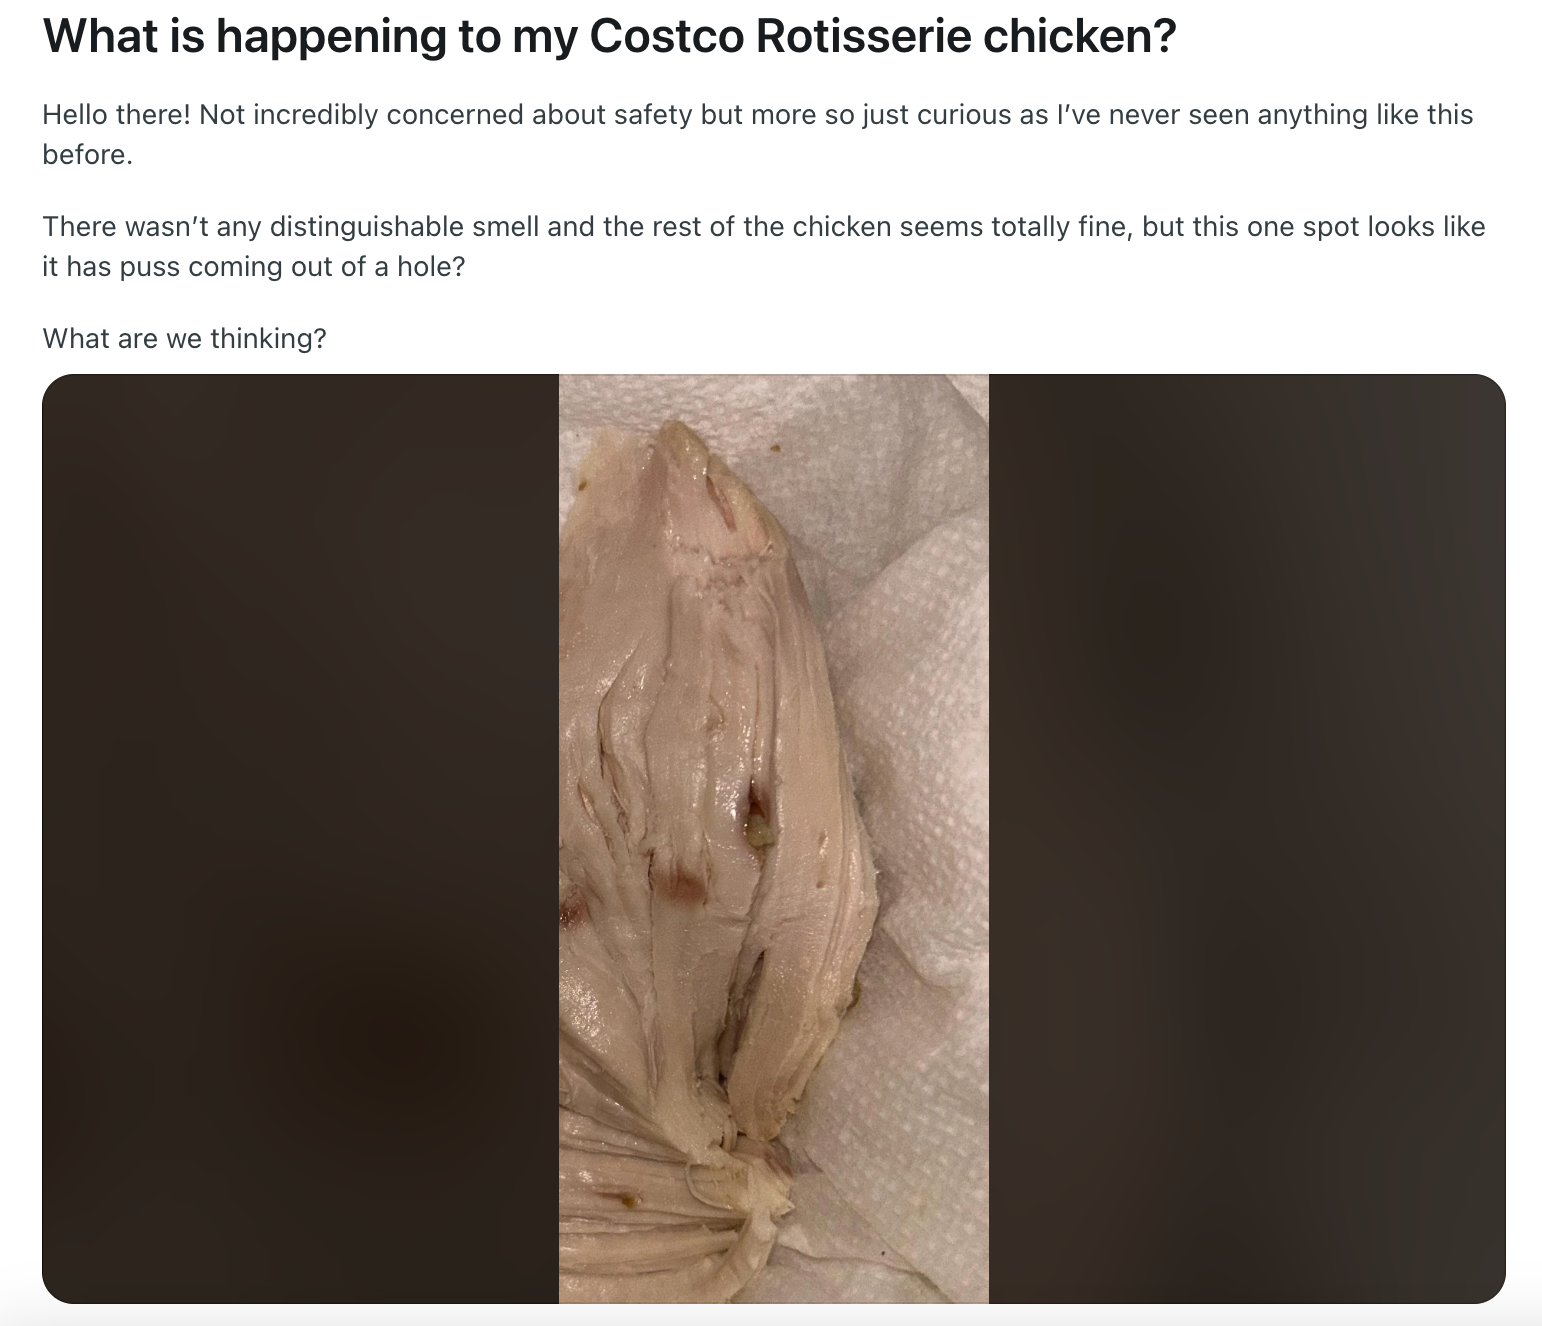Screen dimensions: 1542x1326
Task: Click the dark hole spot on the chicken
Action: tap(755, 802)
